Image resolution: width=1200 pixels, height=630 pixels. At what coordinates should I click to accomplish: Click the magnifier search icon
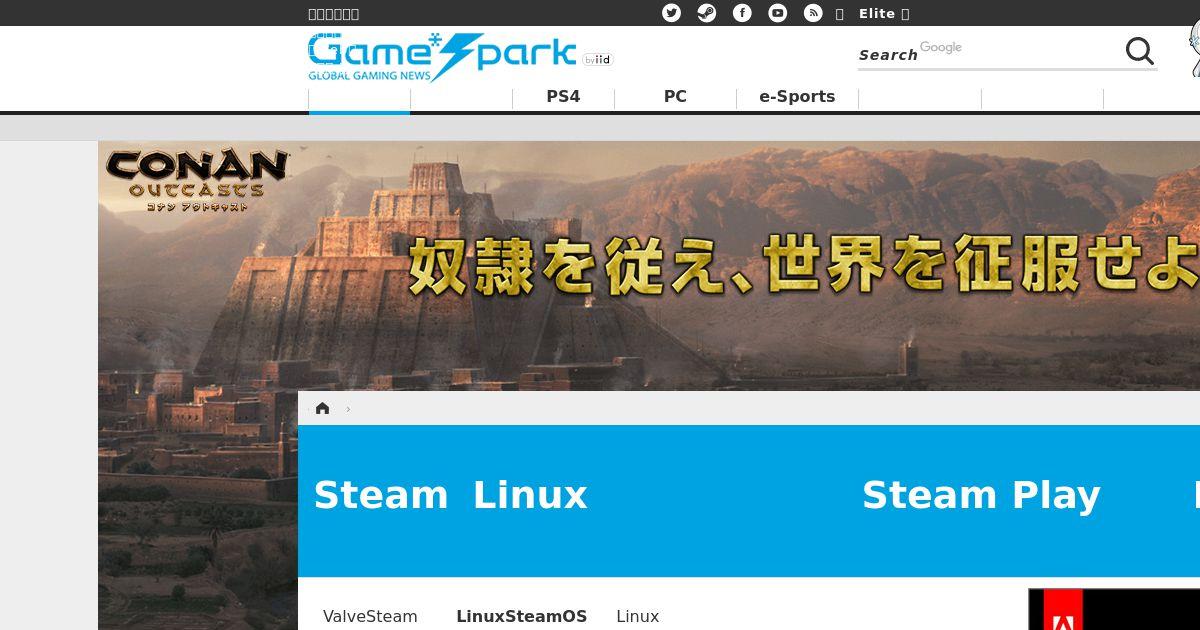(1140, 51)
